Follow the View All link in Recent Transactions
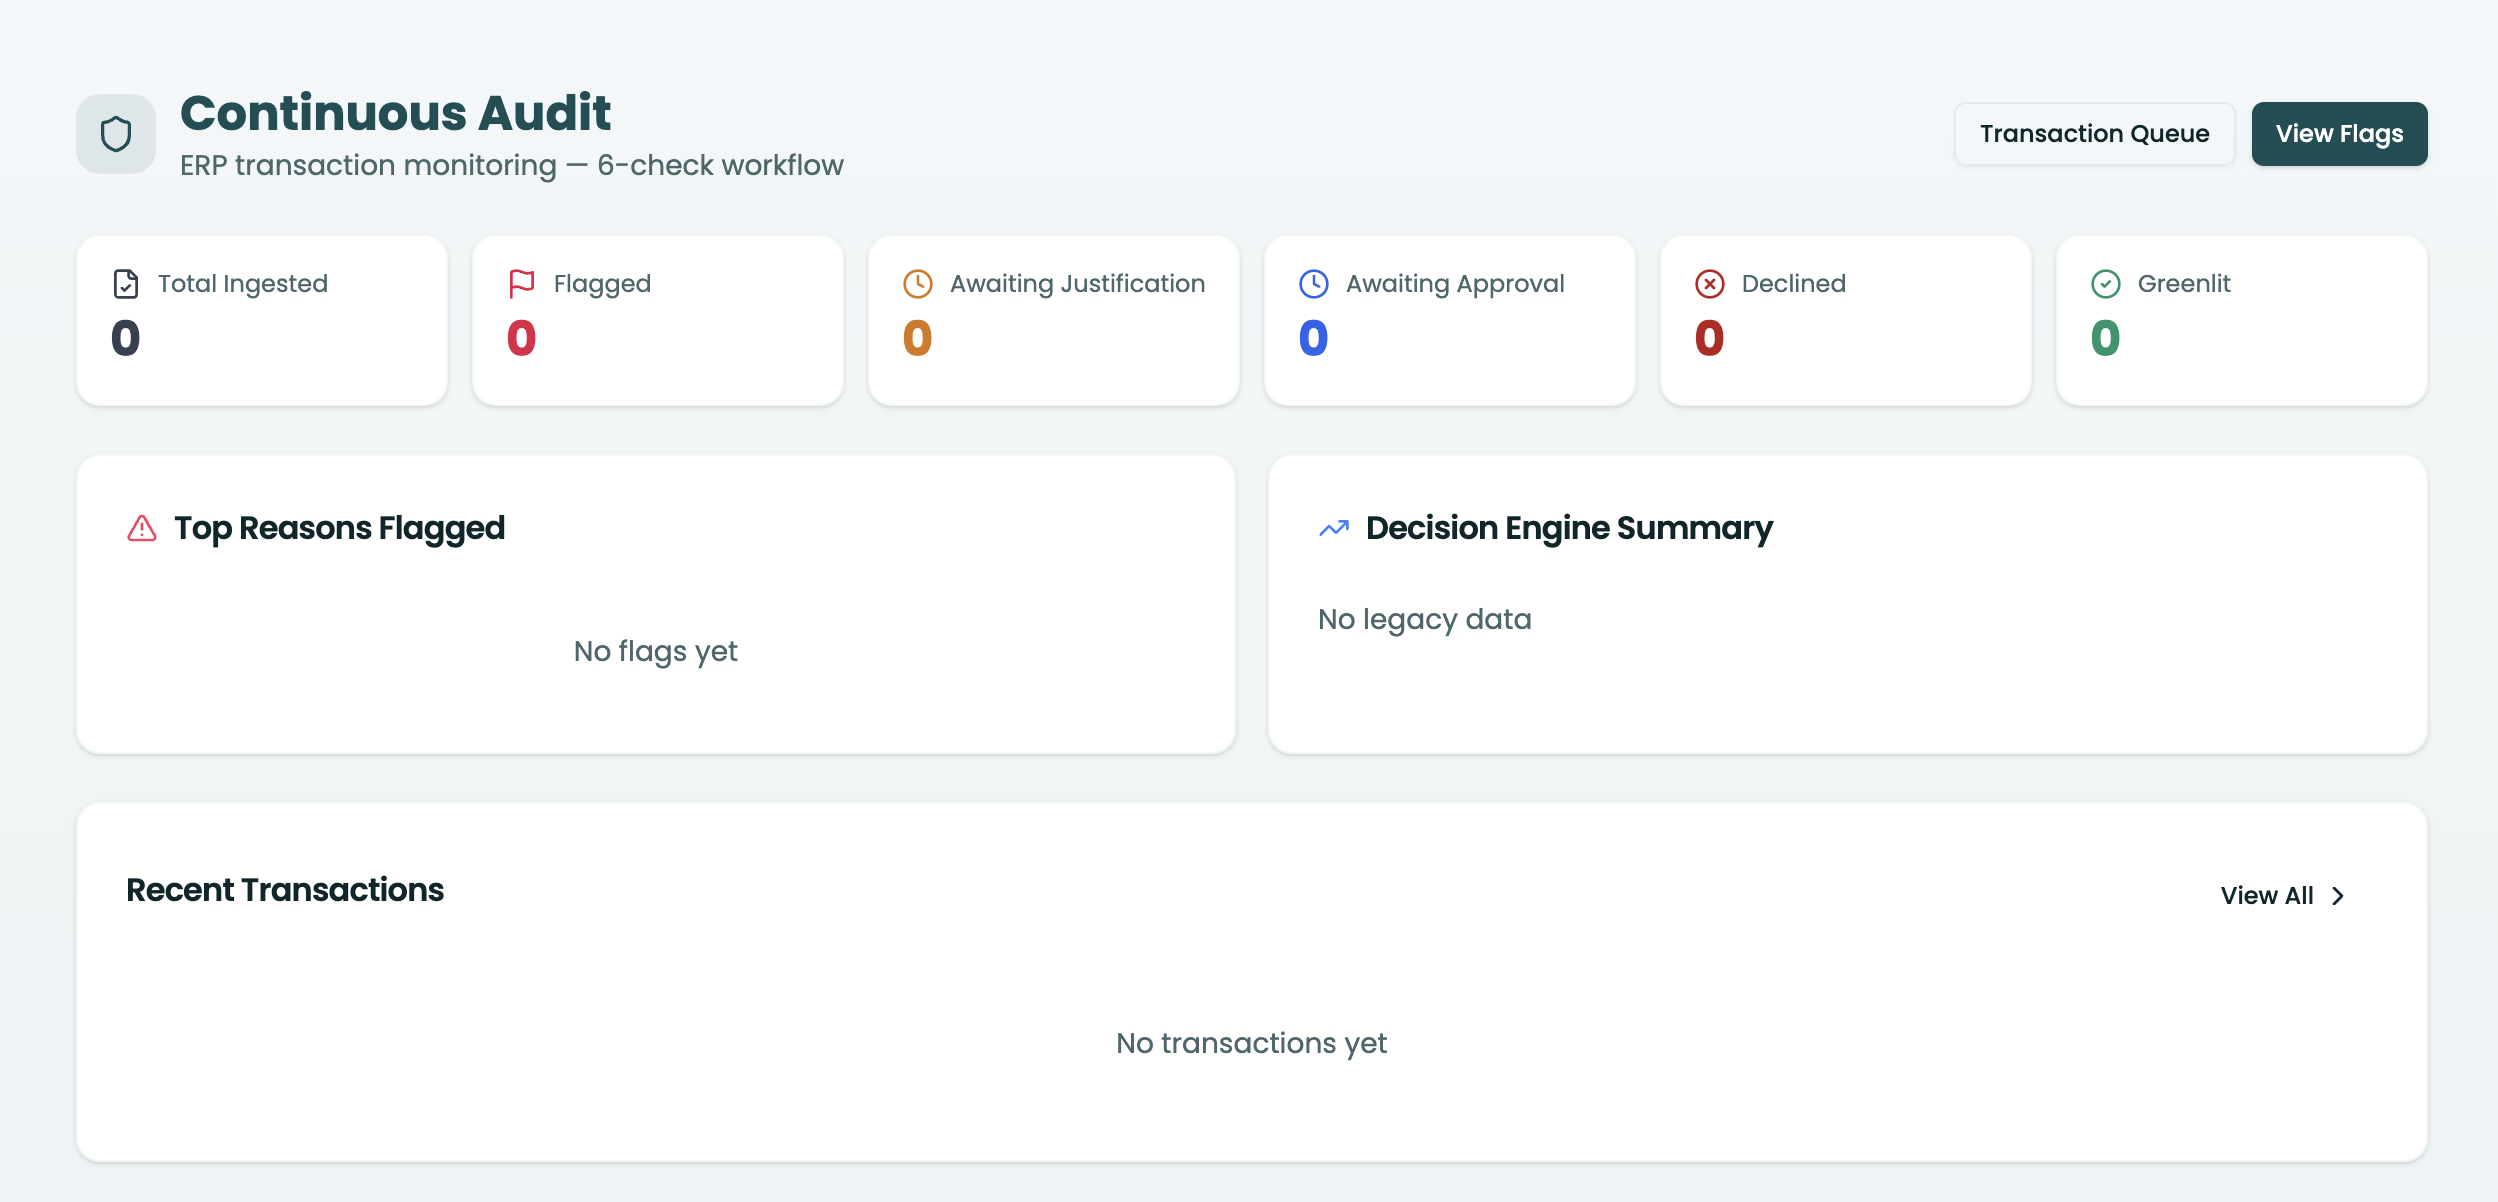 point(2283,896)
